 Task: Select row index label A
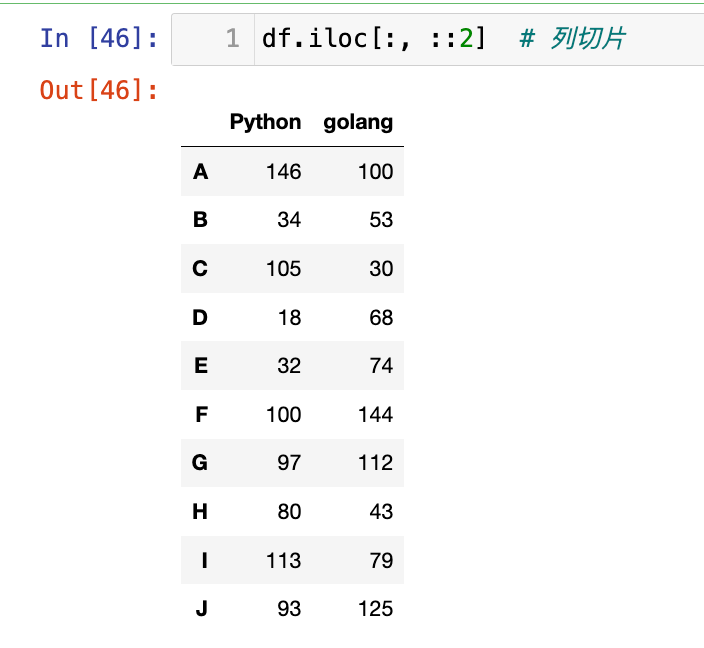point(200,172)
